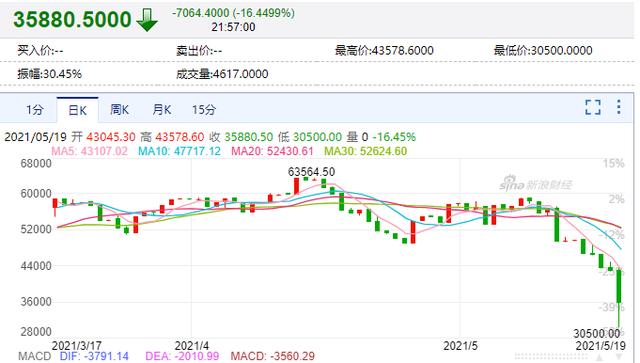Switch to the 周K weekly tab

(119, 110)
